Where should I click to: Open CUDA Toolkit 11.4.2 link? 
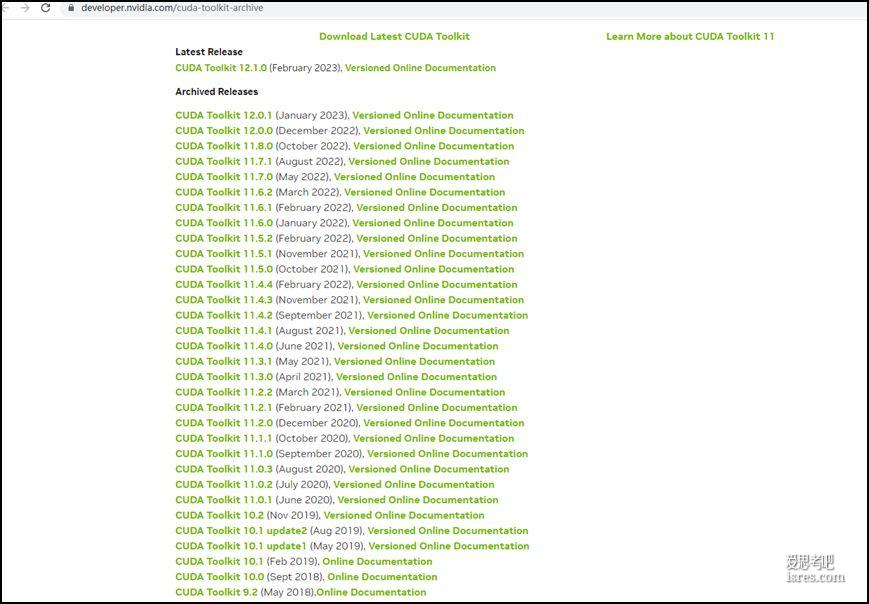224,315
